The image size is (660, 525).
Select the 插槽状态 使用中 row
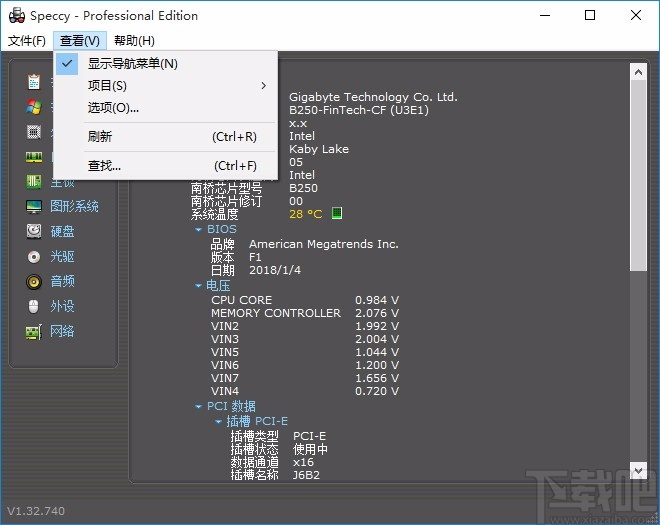point(279,449)
